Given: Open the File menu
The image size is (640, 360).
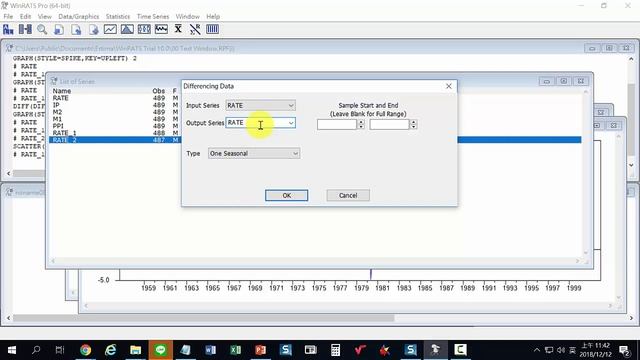Looking at the screenshot, I should 8,16.
